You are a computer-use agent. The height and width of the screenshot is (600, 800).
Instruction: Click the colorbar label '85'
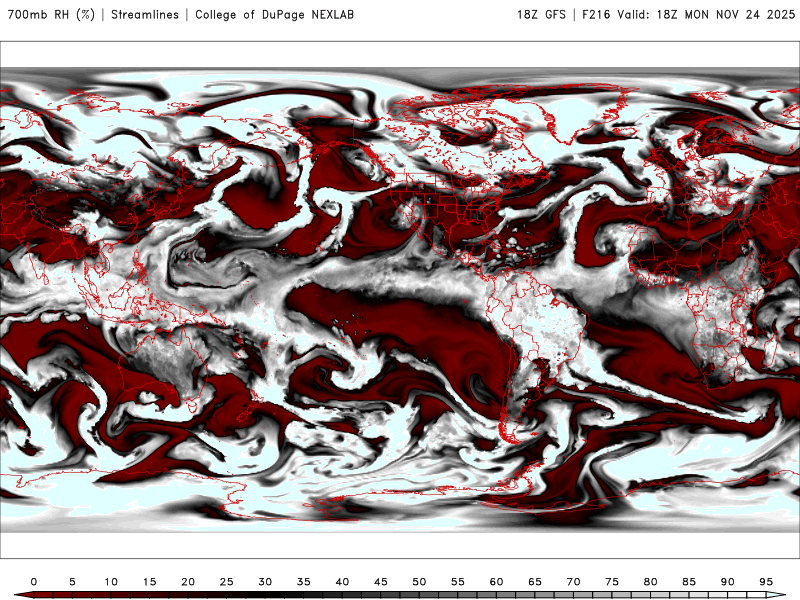689,582
